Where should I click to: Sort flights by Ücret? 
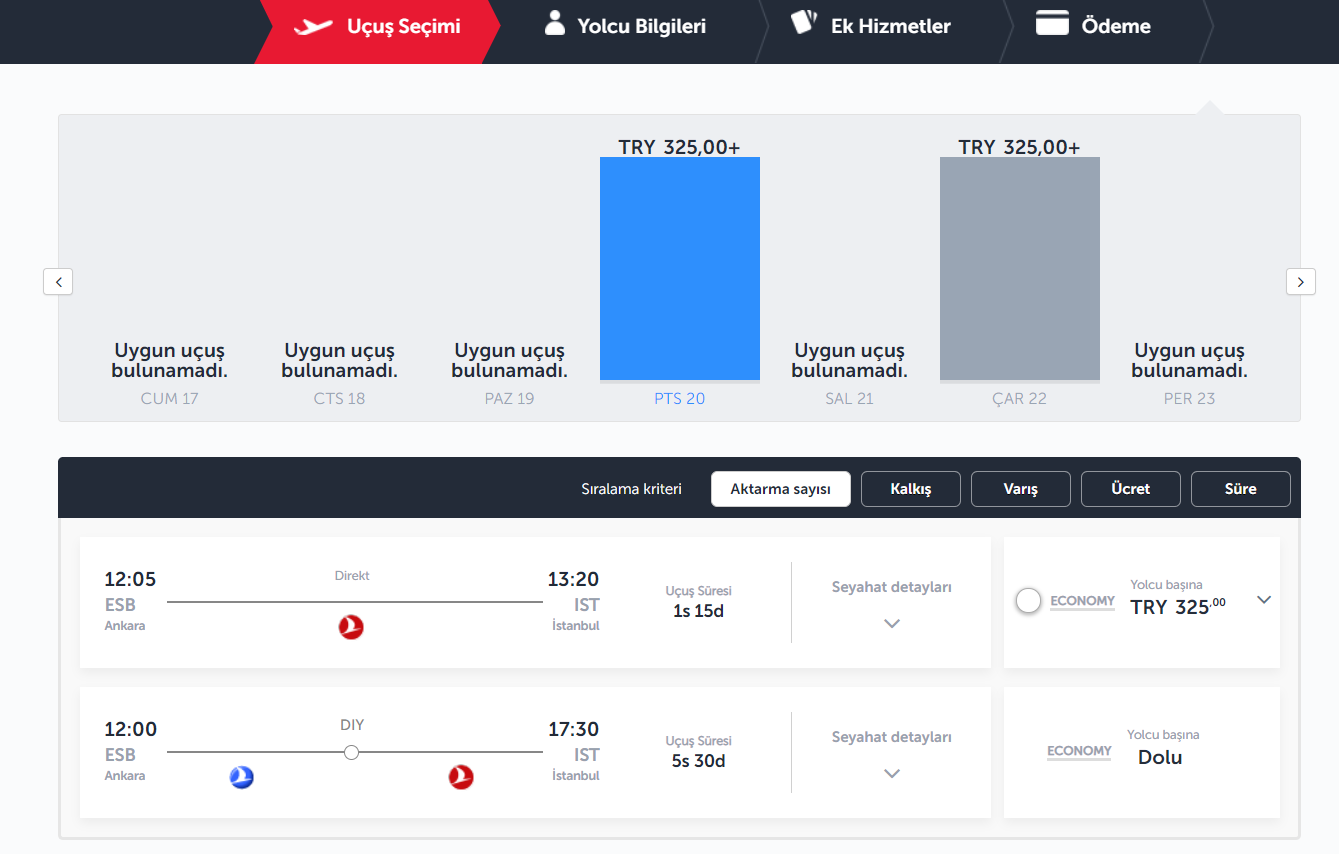(1130, 489)
